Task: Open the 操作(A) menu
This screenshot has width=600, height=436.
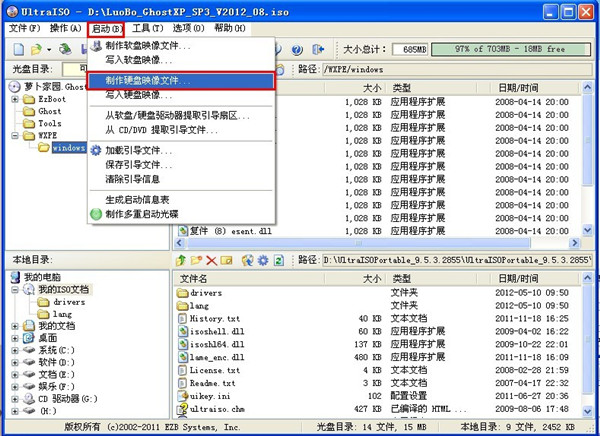Action: click(65, 28)
